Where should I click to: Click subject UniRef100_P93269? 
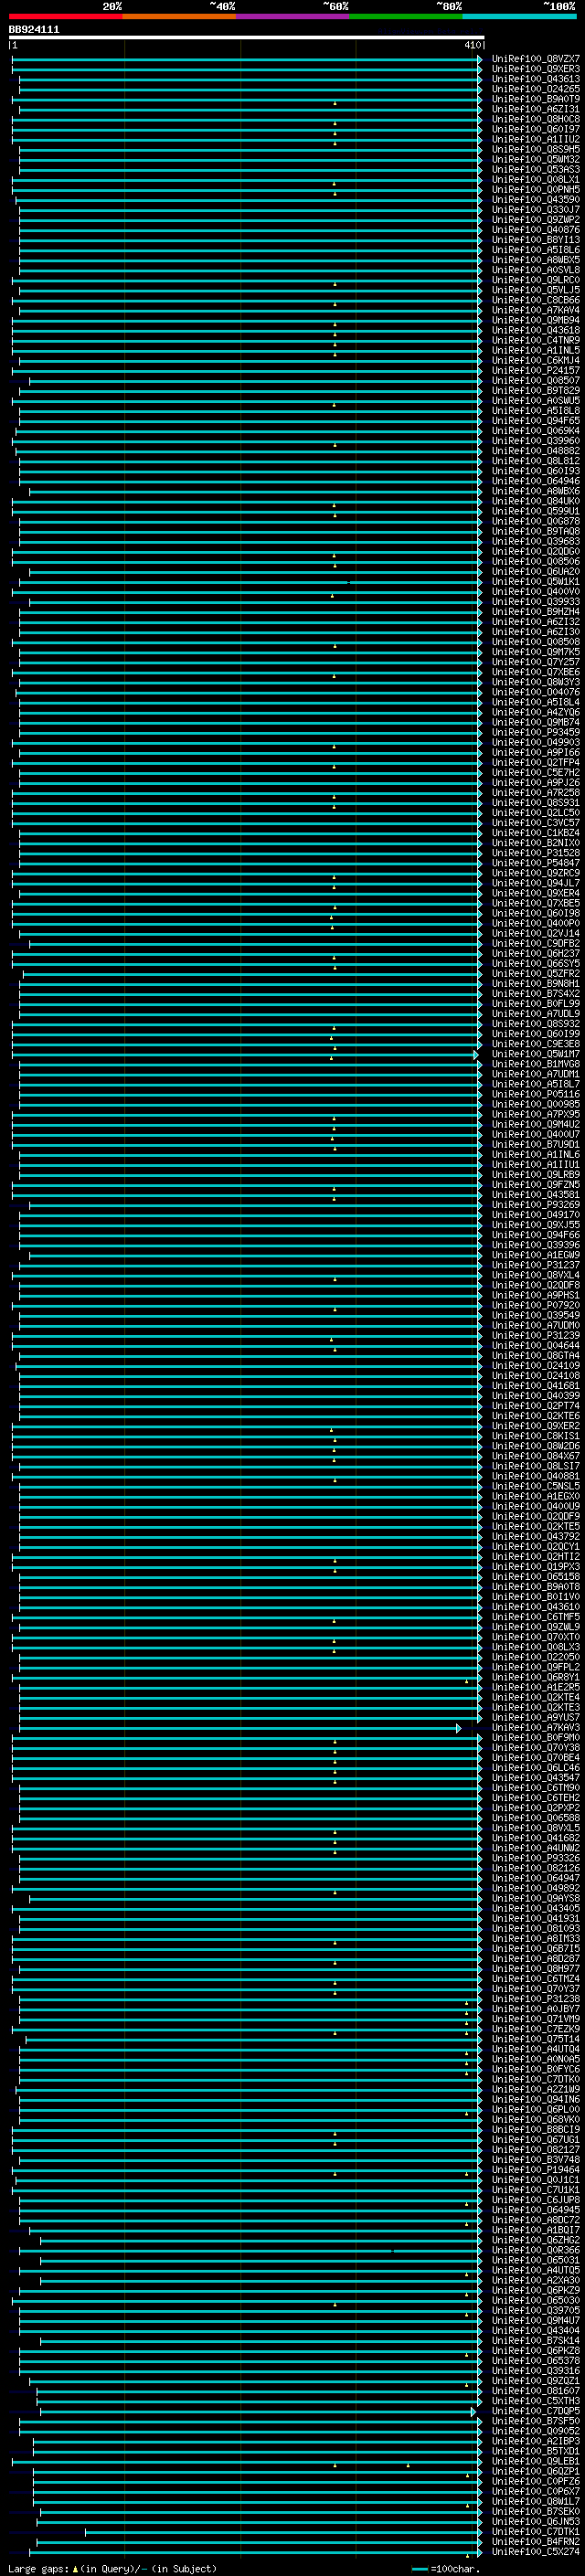tap(536, 1204)
